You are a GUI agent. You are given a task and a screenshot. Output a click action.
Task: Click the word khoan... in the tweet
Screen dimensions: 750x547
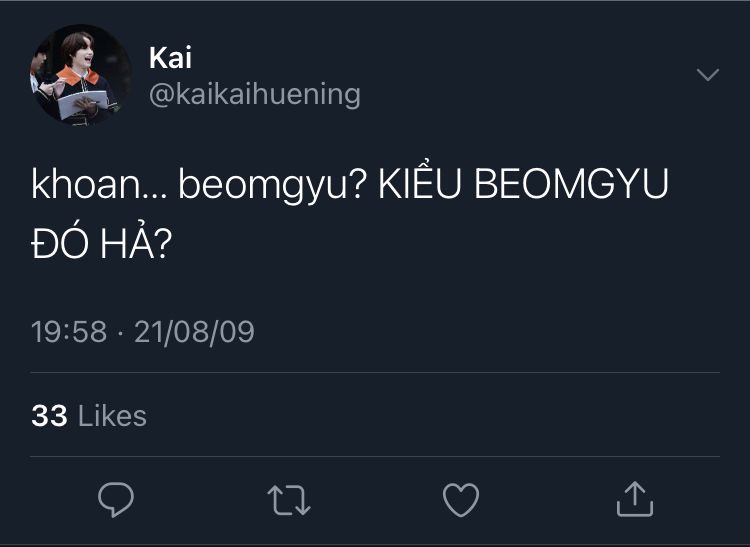pyautogui.click(x=98, y=187)
